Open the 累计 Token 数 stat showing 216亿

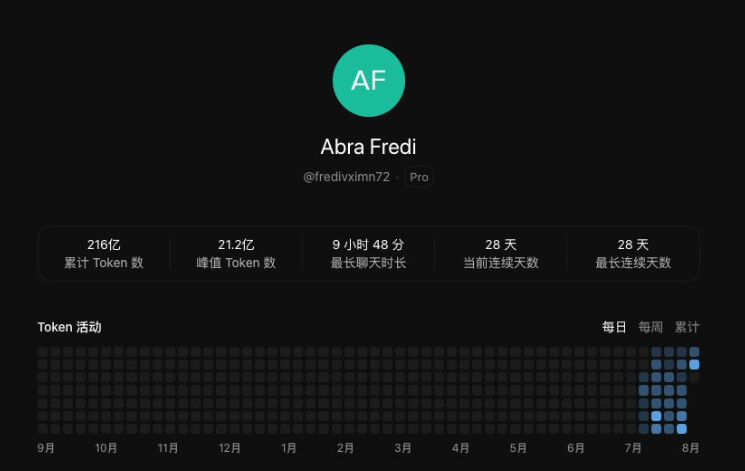[x=104, y=253]
